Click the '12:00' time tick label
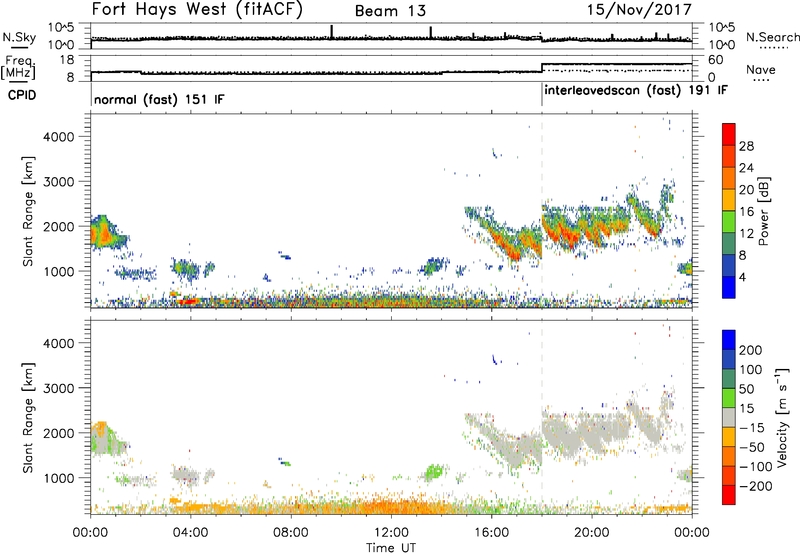 coord(391,533)
